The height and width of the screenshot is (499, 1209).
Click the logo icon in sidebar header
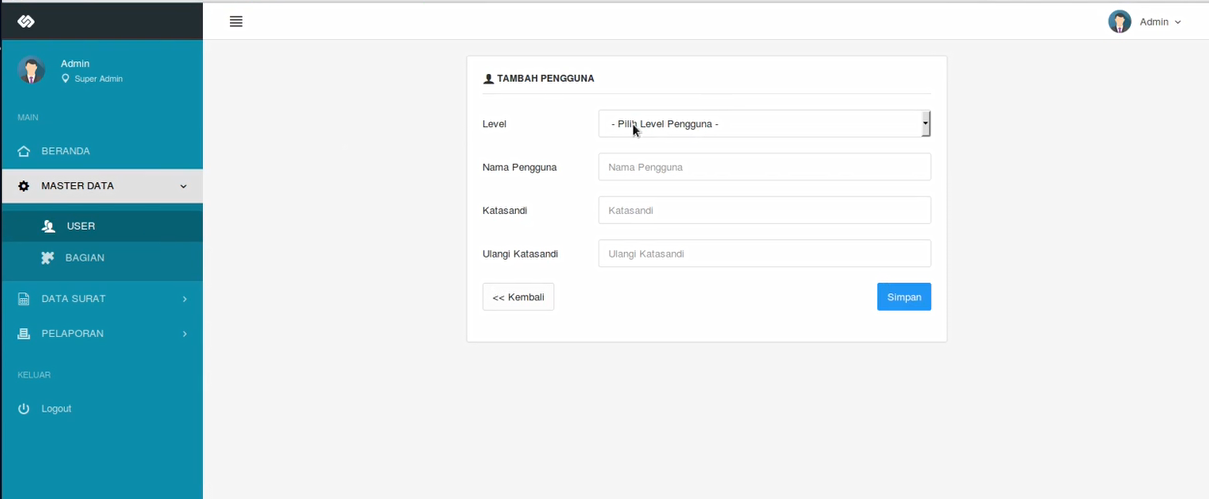pyautogui.click(x=26, y=21)
